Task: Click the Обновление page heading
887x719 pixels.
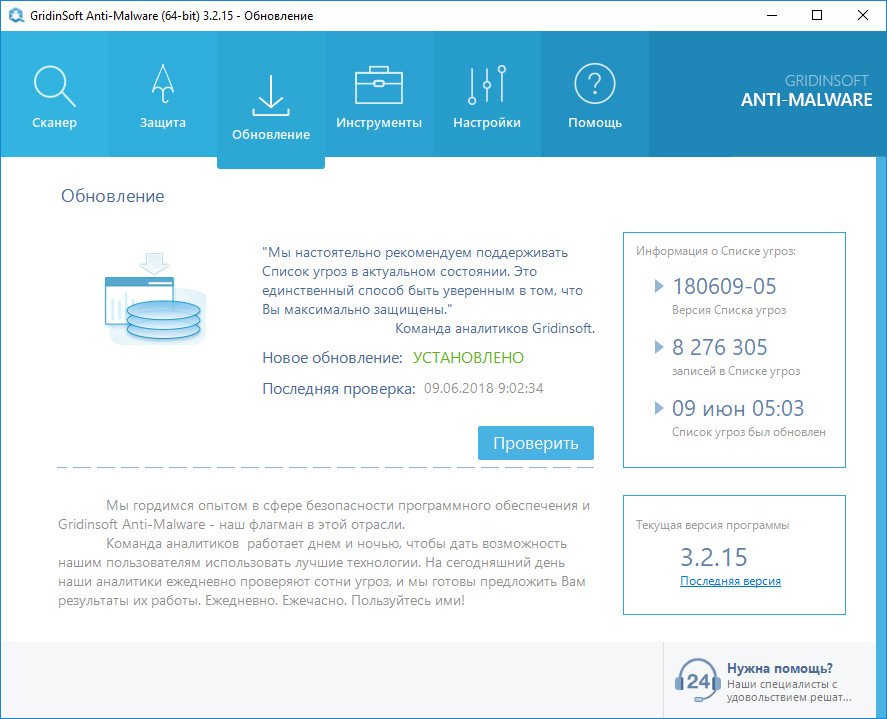Action: pos(113,196)
